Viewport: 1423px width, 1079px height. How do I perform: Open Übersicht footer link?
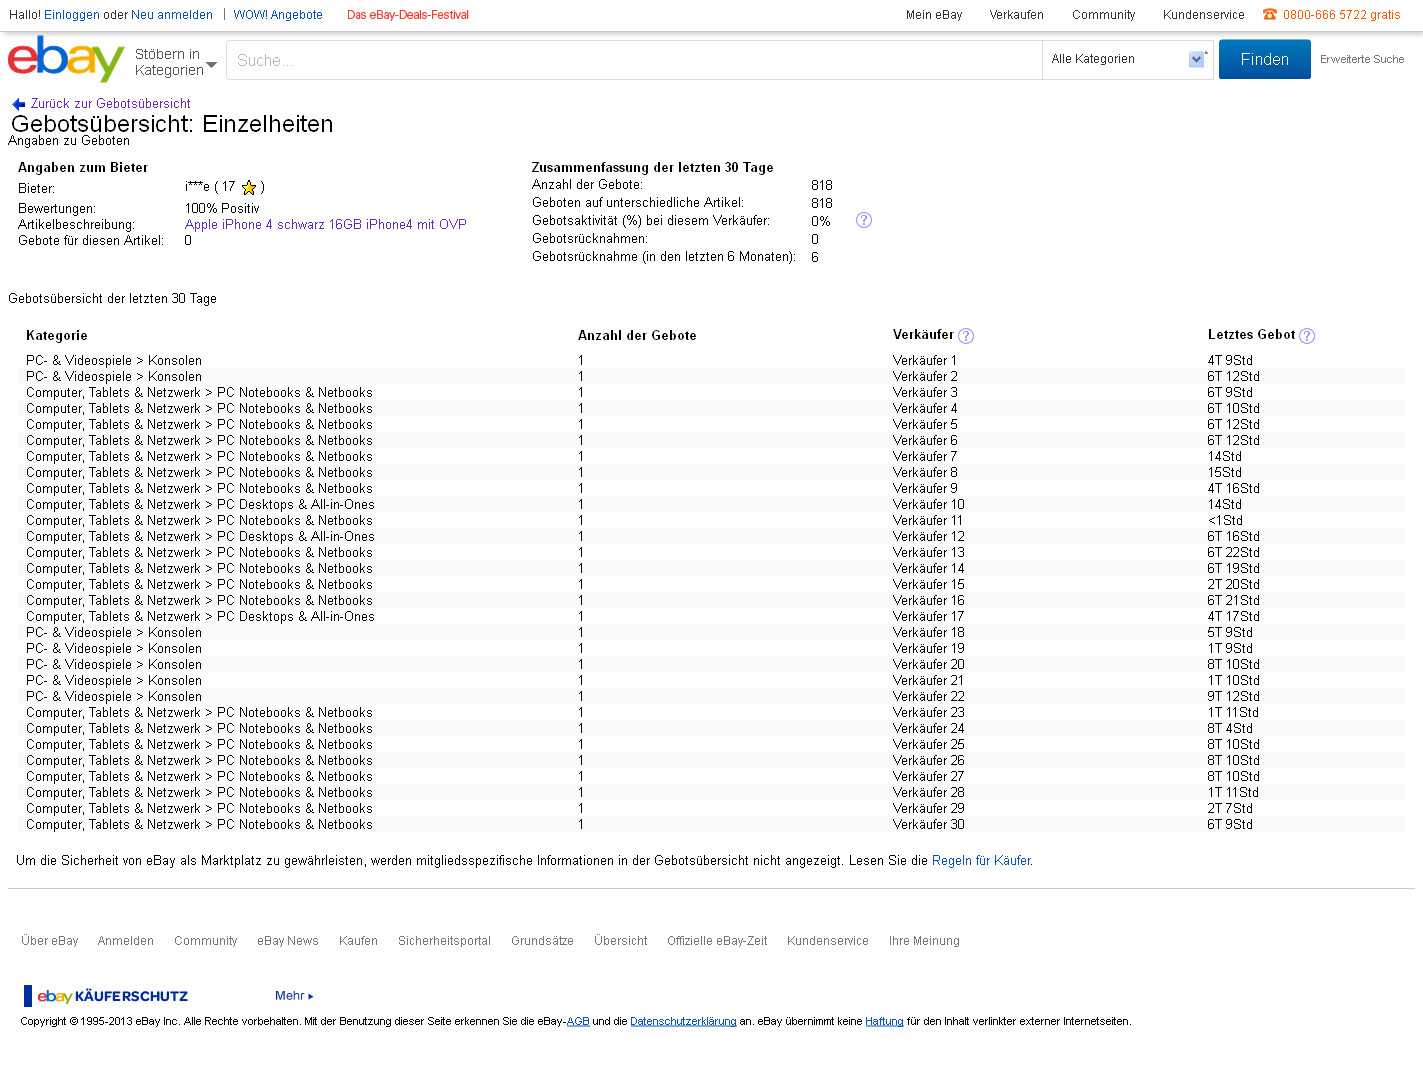620,941
